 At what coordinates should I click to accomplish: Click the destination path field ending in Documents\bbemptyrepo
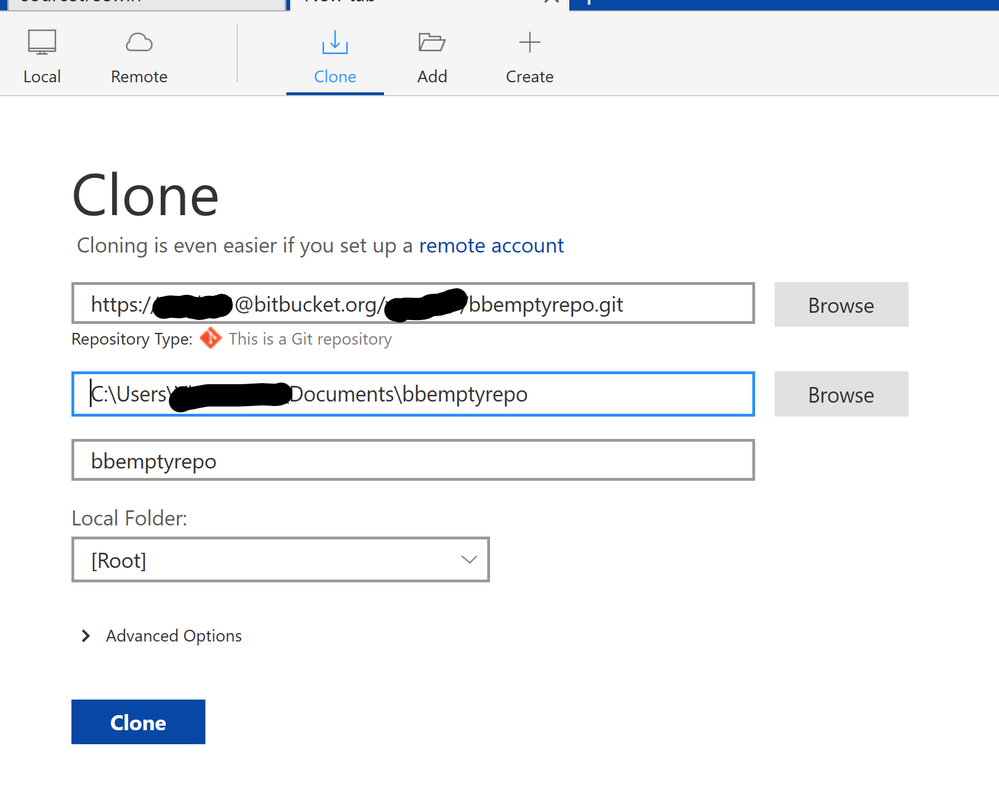pos(413,394)
